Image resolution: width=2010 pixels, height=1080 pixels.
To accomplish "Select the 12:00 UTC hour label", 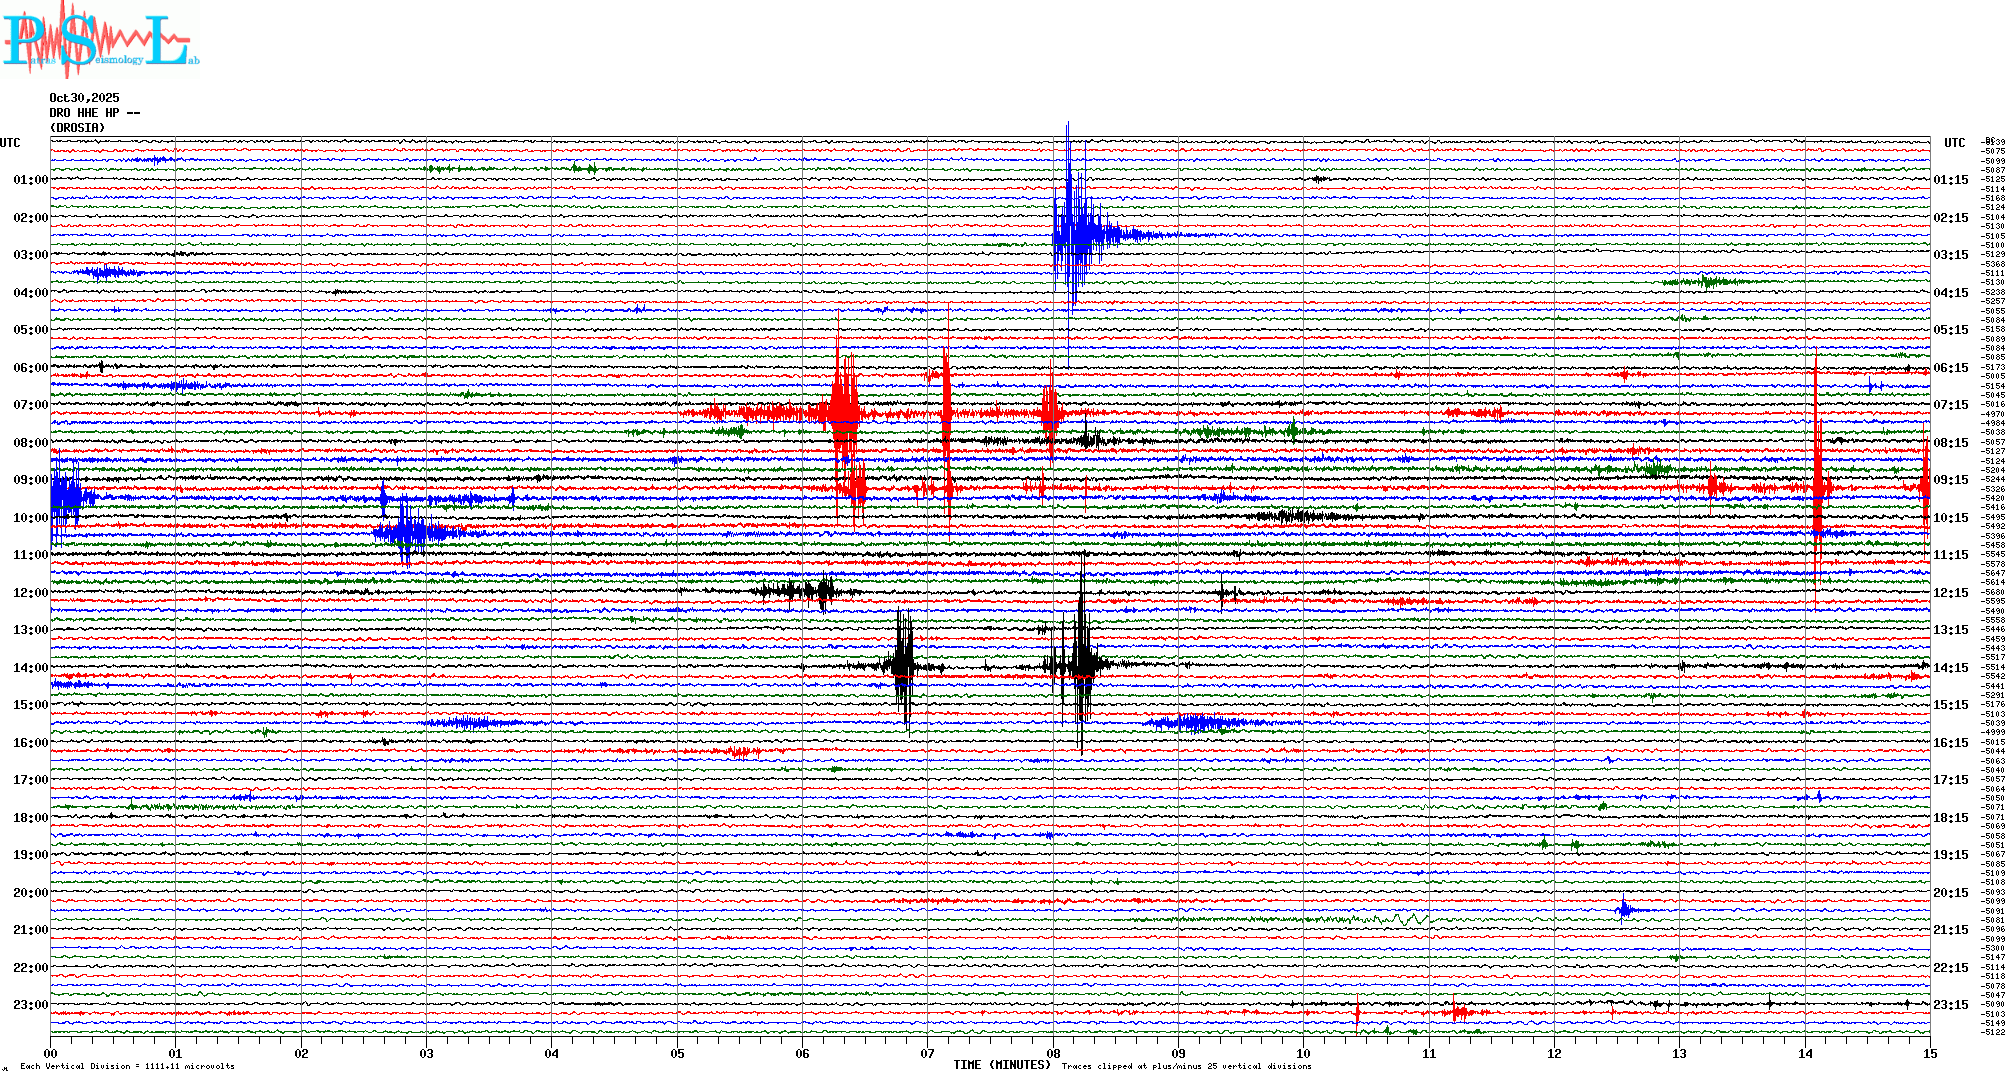I will pos(30,593).
